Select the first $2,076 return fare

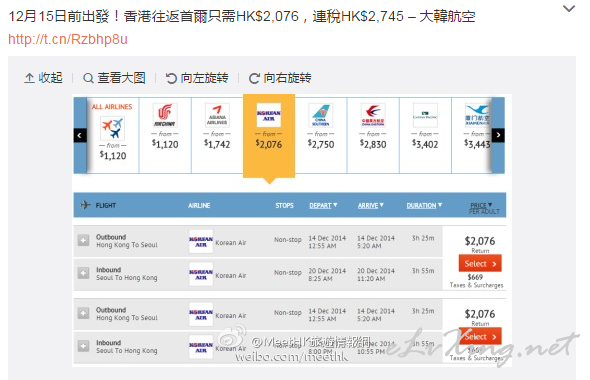480,263
